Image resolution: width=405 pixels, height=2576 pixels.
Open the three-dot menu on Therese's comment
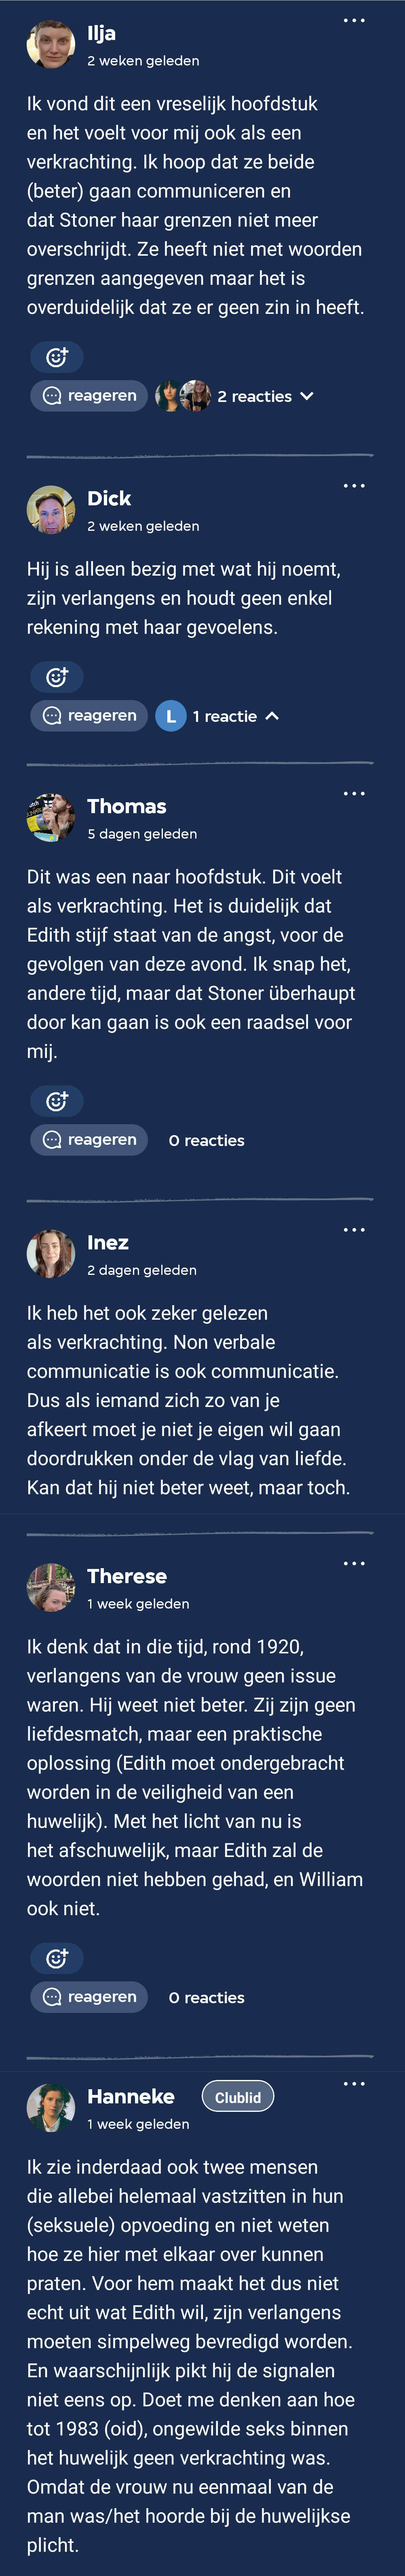(x=354, y=1564)
